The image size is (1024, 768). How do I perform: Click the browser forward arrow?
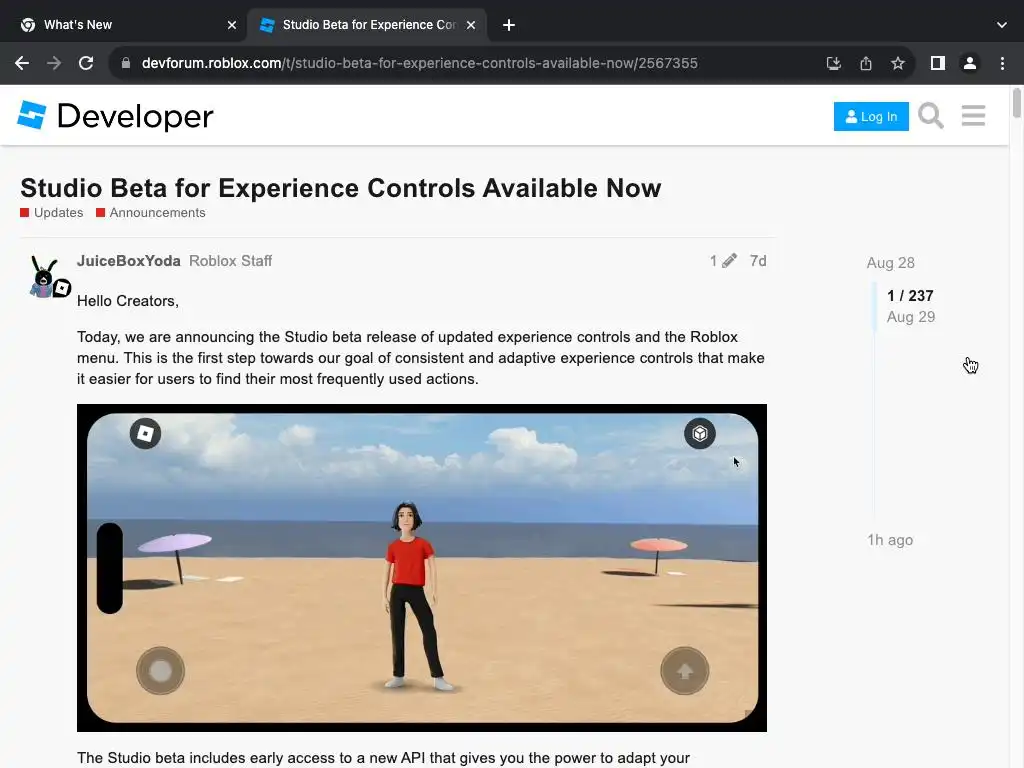(x=54, y=63)
